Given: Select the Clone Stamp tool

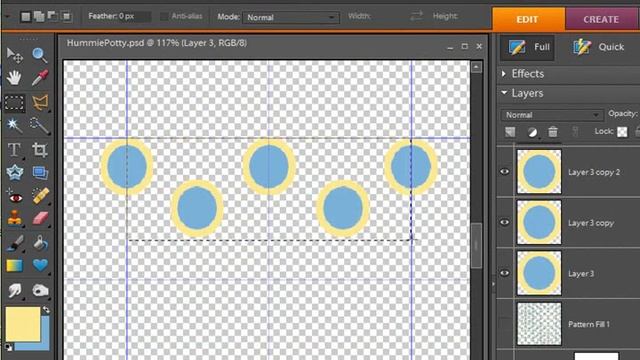Looking at the screenshot, I should click(15, 218).
